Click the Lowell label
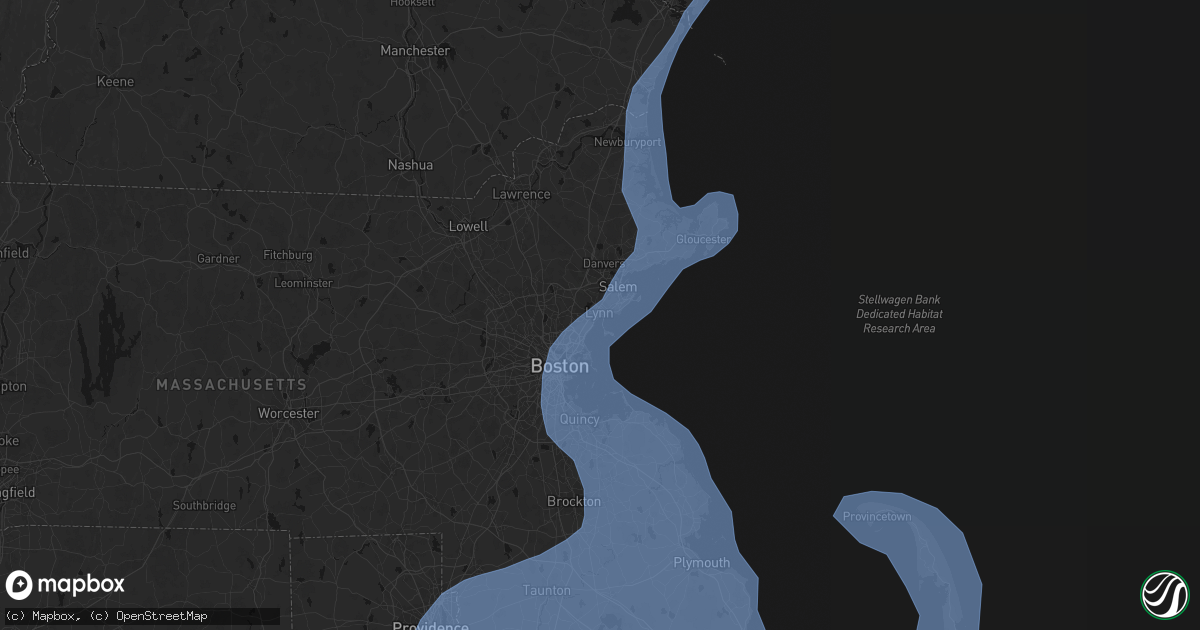This screenshot has height=630, width=1200. click(x=468, y=226)
